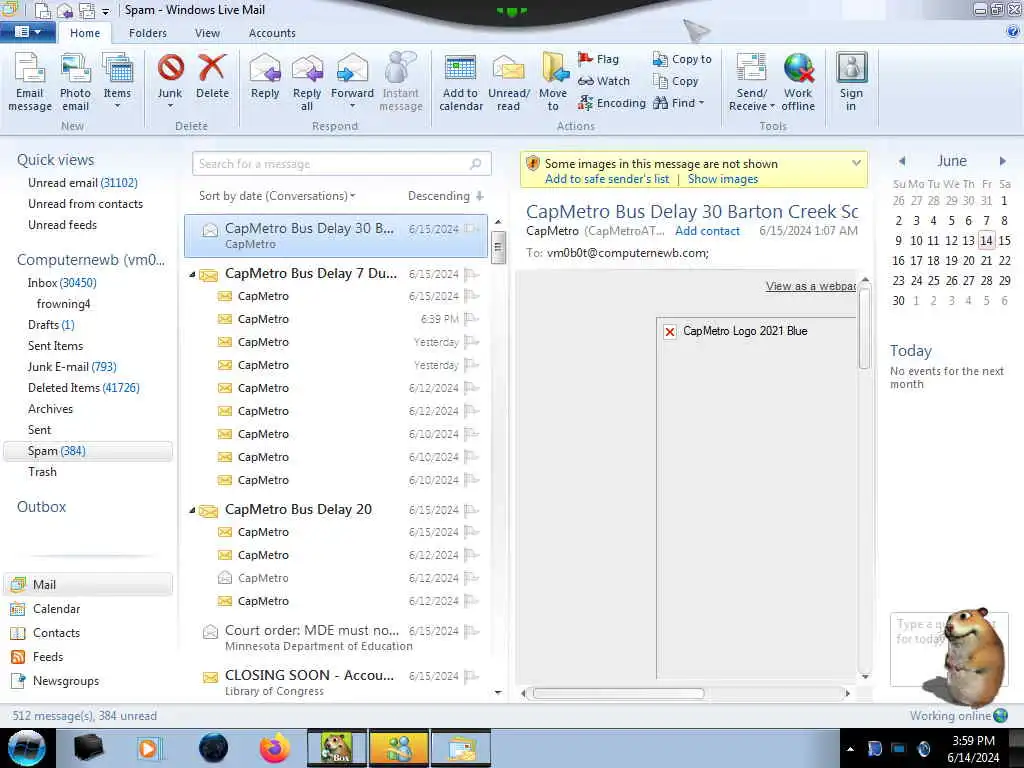The image size is (1024, 768).
Task: Open the View ribbon tab
Action: tap(207, 33)
